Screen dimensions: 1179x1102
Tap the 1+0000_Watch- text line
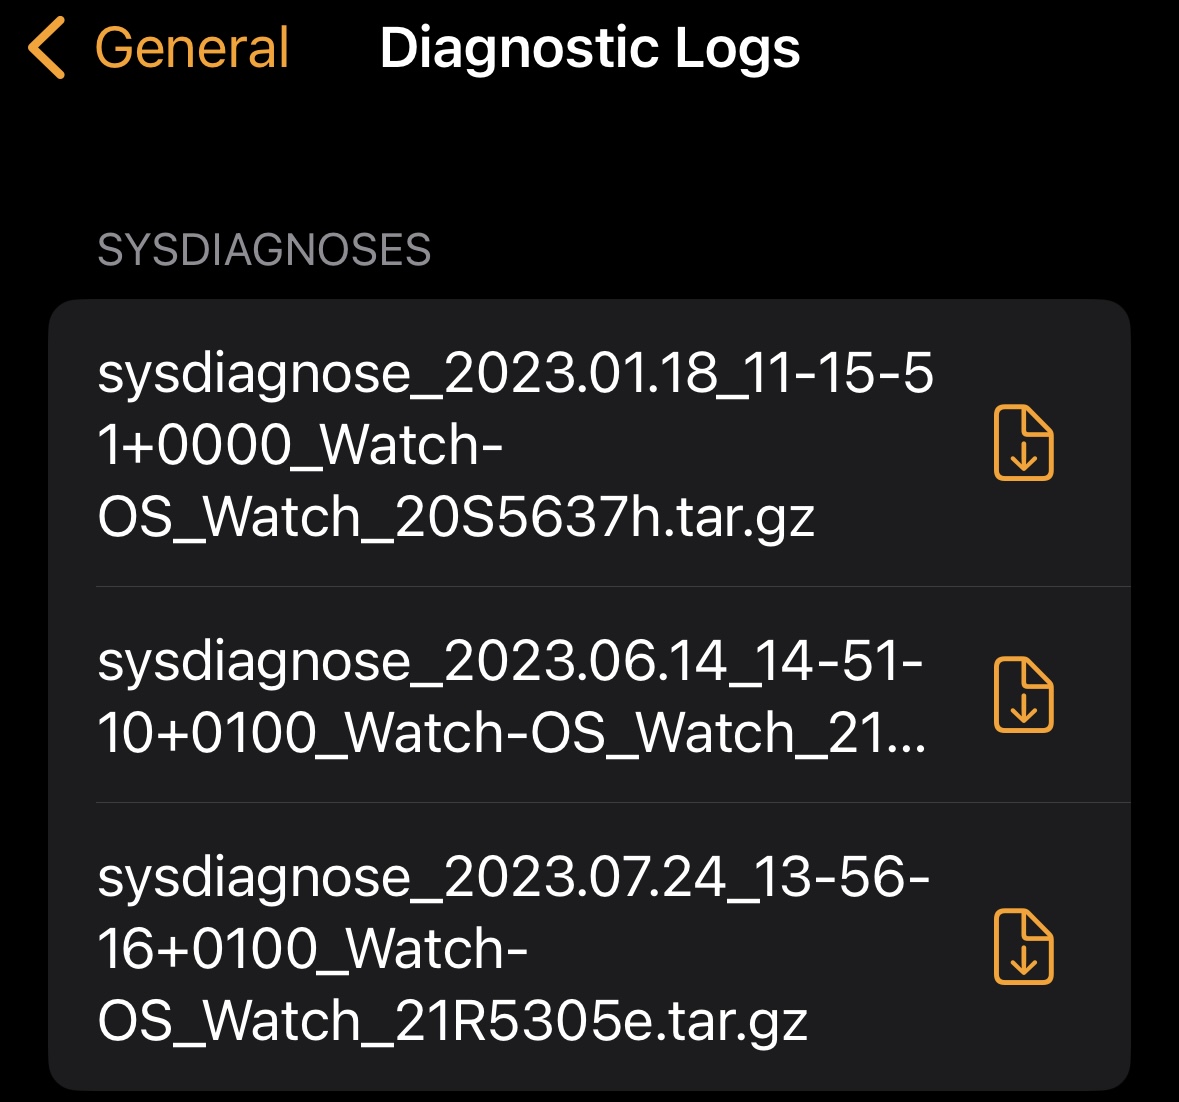pyautogui.click(x=300, y=445)
